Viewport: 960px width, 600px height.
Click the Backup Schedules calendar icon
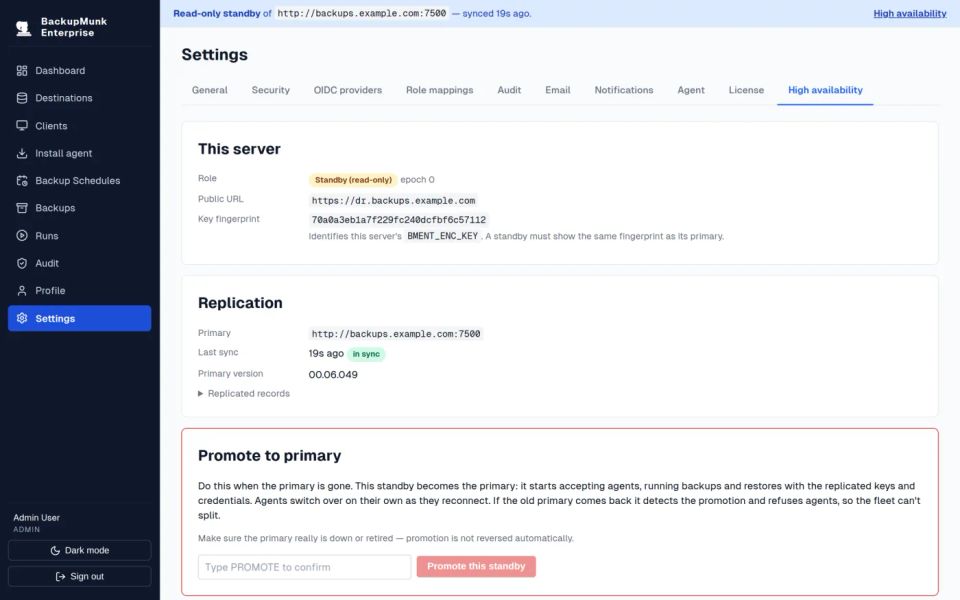point(22,181)
